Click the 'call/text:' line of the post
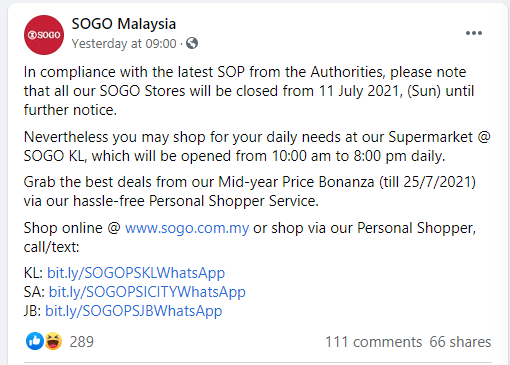Viewport: 510px width, 365px height. (51, 247)
